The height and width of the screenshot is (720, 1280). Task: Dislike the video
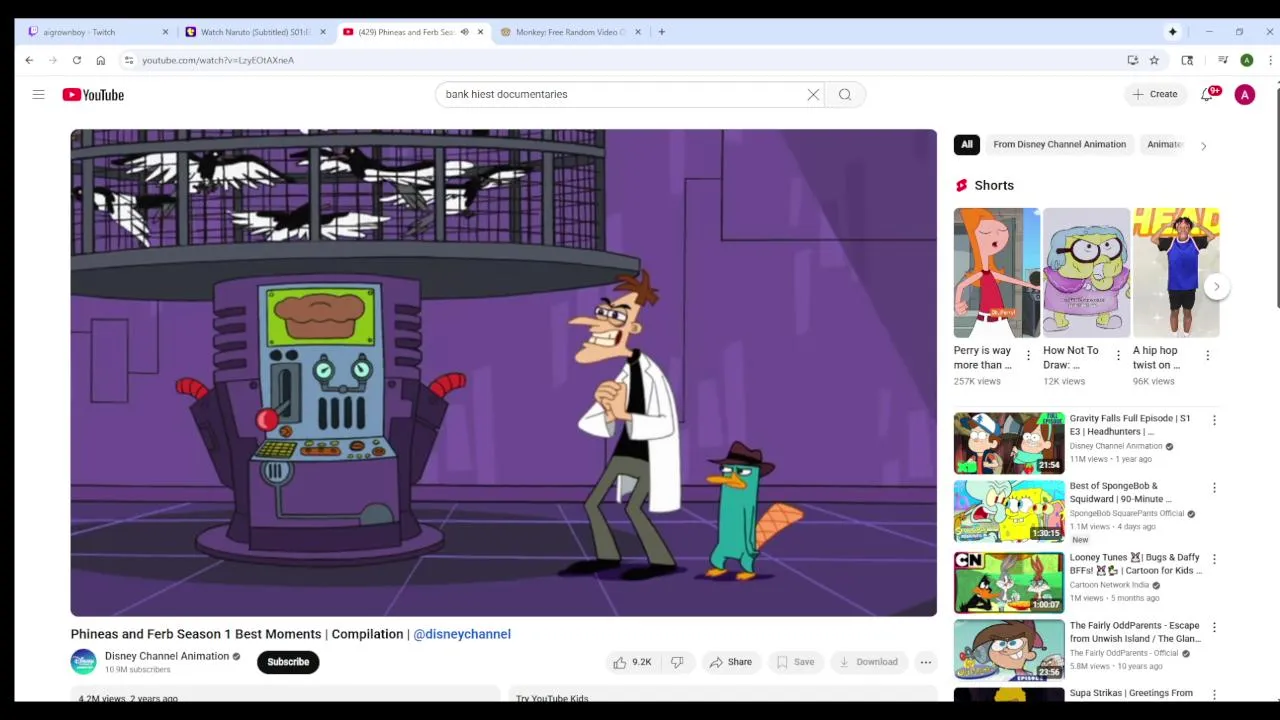677,662
